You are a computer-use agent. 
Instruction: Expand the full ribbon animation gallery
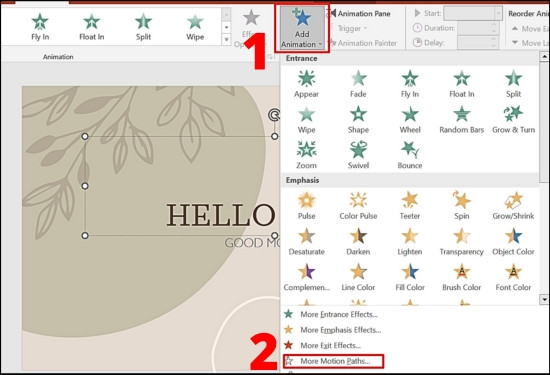tap(226, 40)
